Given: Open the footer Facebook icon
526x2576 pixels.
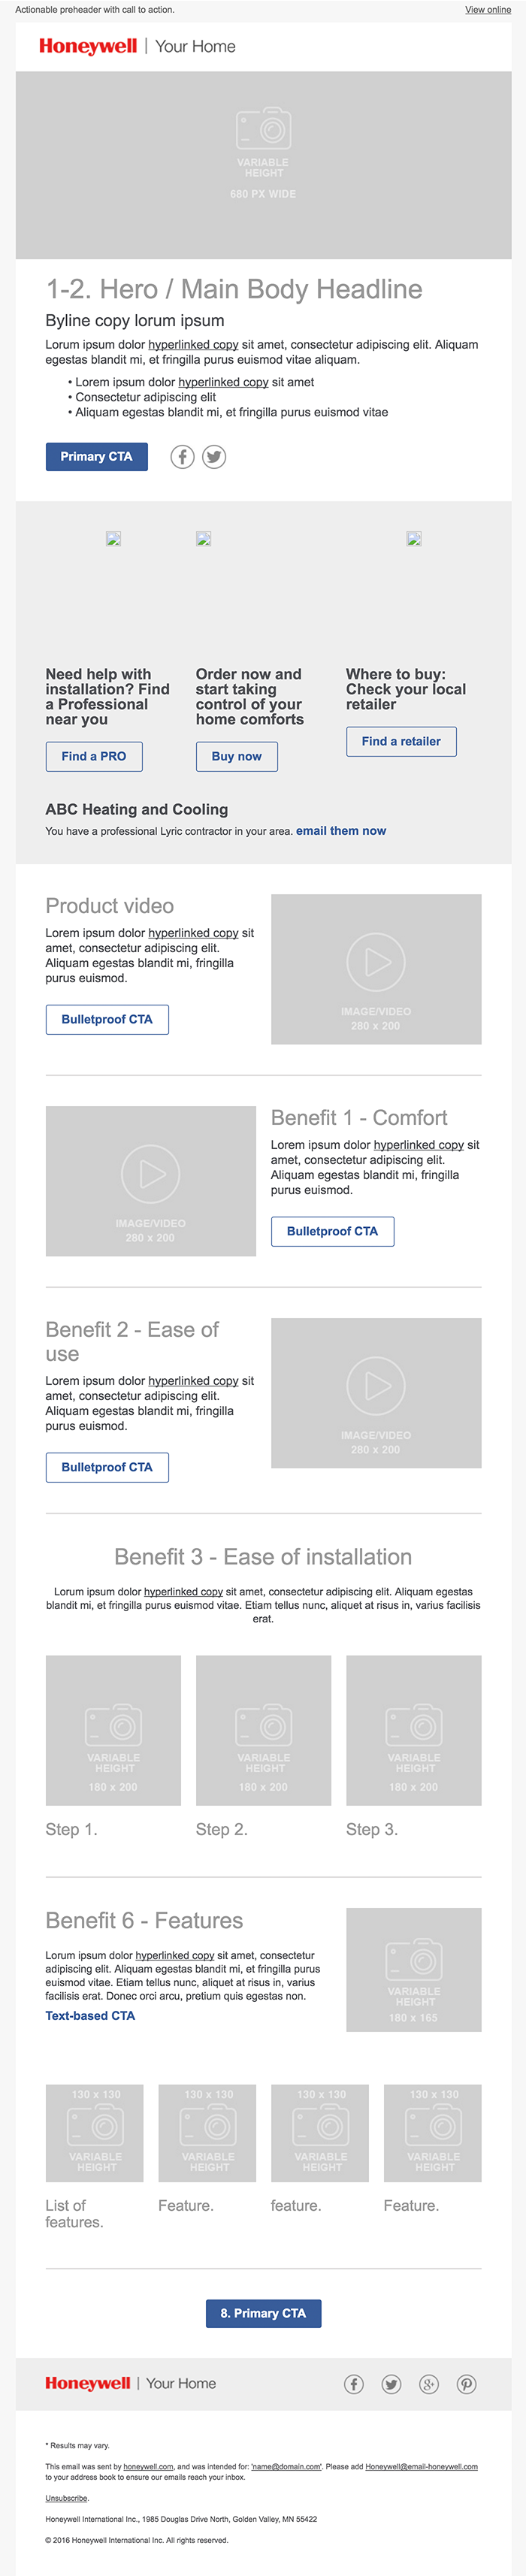Looking at the screenshot, I should coord(354,2384).
